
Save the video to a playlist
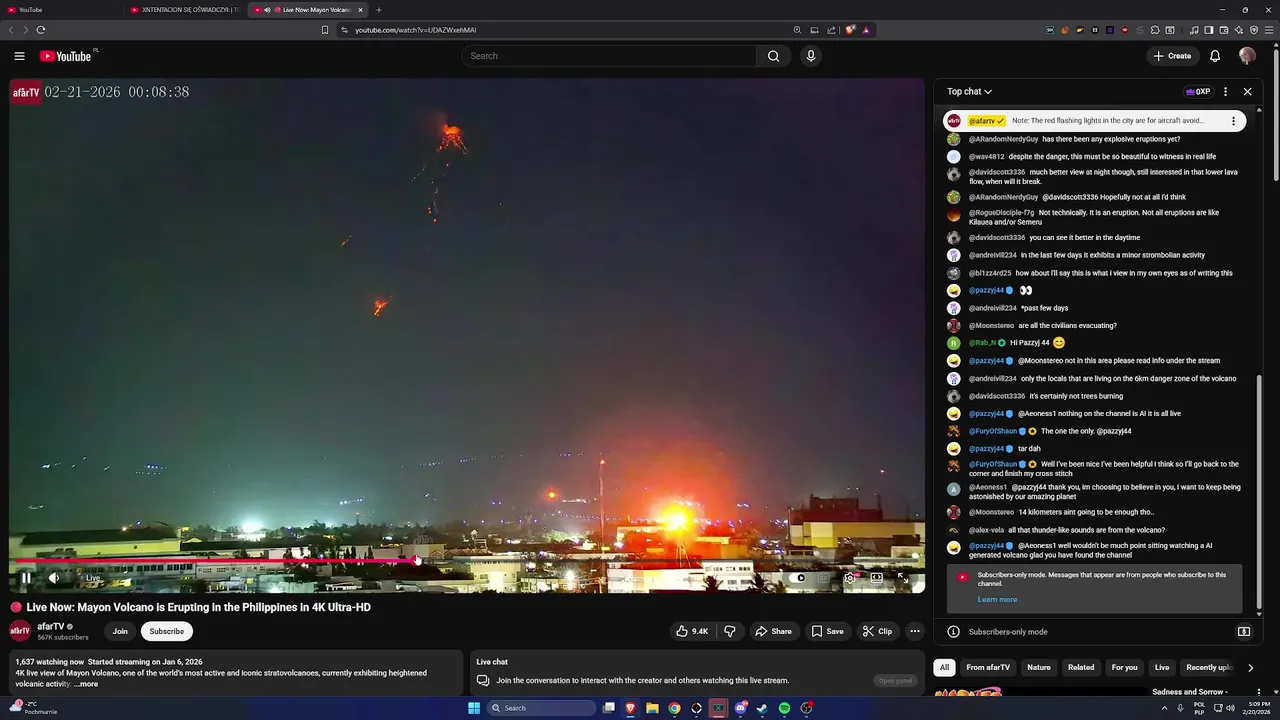[827, 631]
